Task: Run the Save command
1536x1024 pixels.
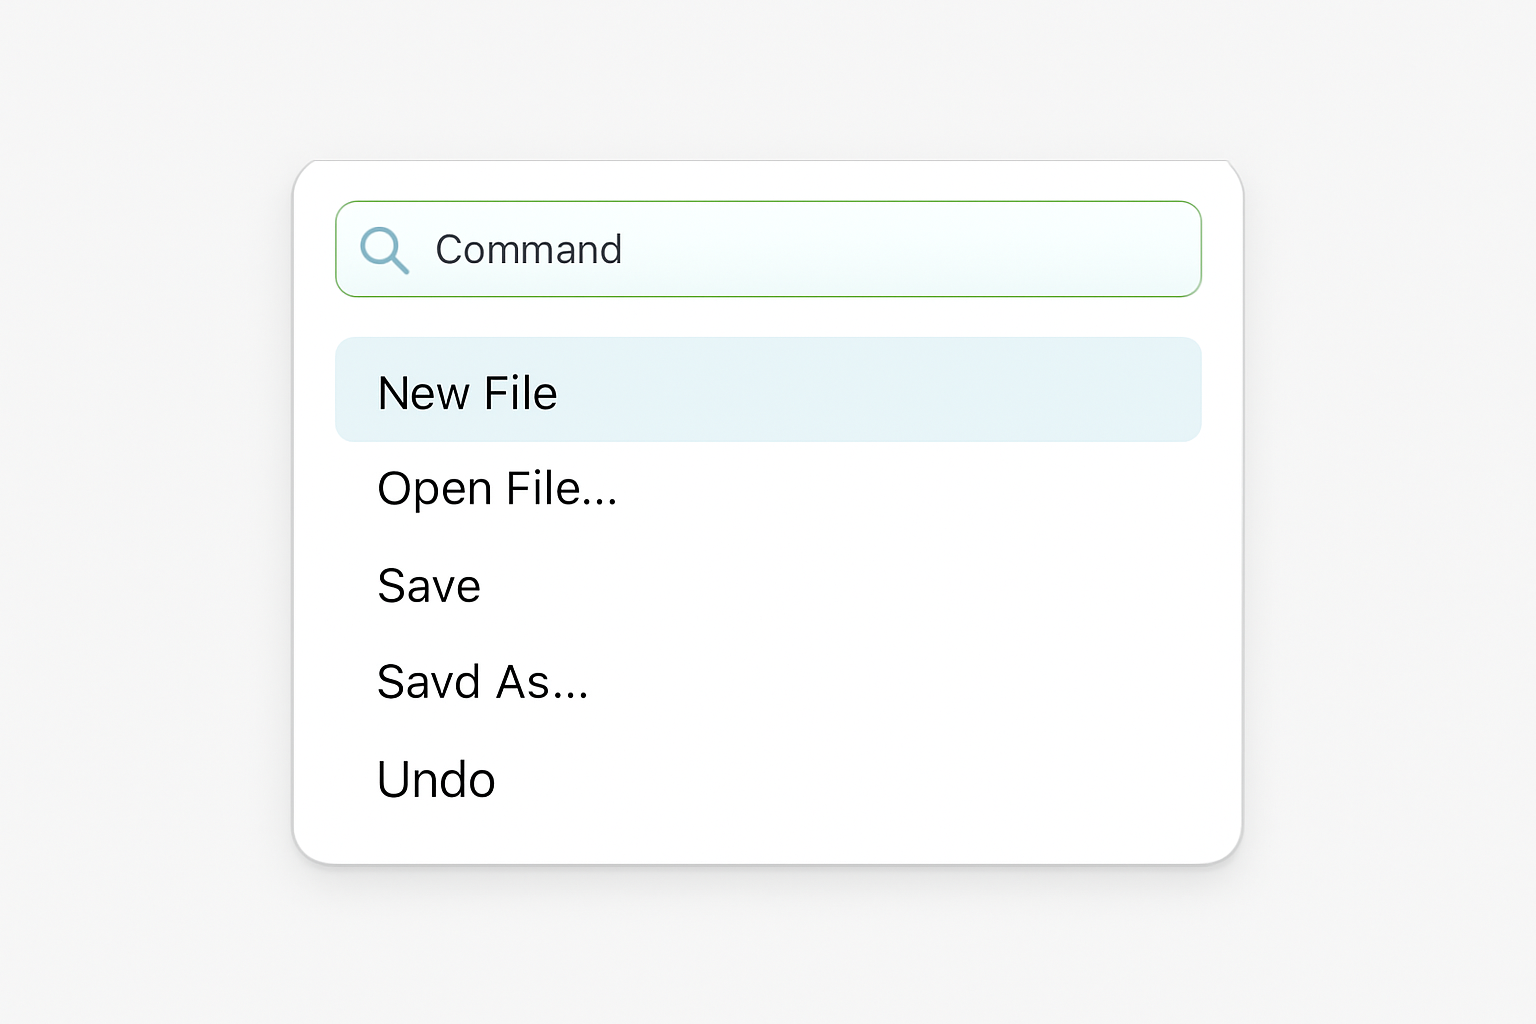Action: 768,586
